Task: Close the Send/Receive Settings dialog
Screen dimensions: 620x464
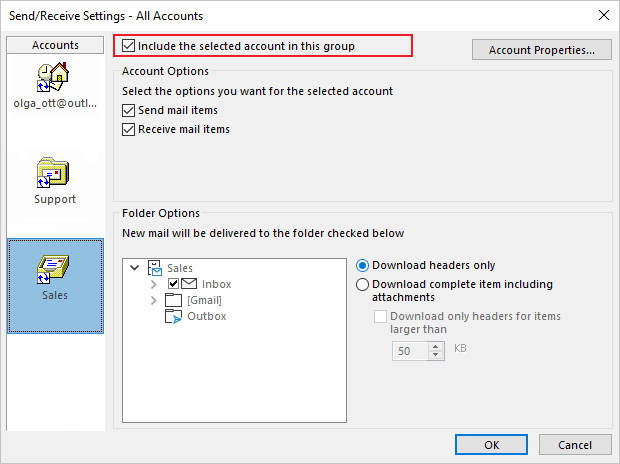Action: point(604,15)
